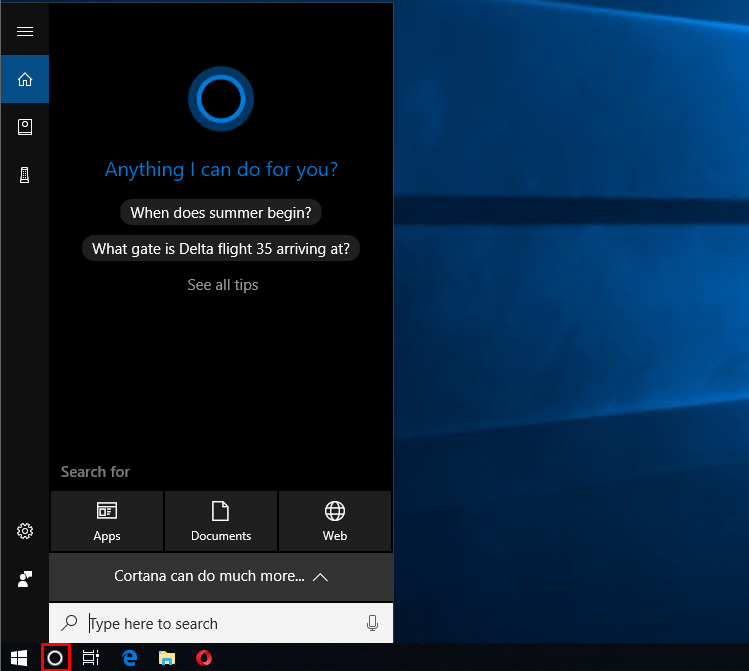The image size is (749, 671).
Task: Open Cortana settings gear icon
Action: (25, 531)
